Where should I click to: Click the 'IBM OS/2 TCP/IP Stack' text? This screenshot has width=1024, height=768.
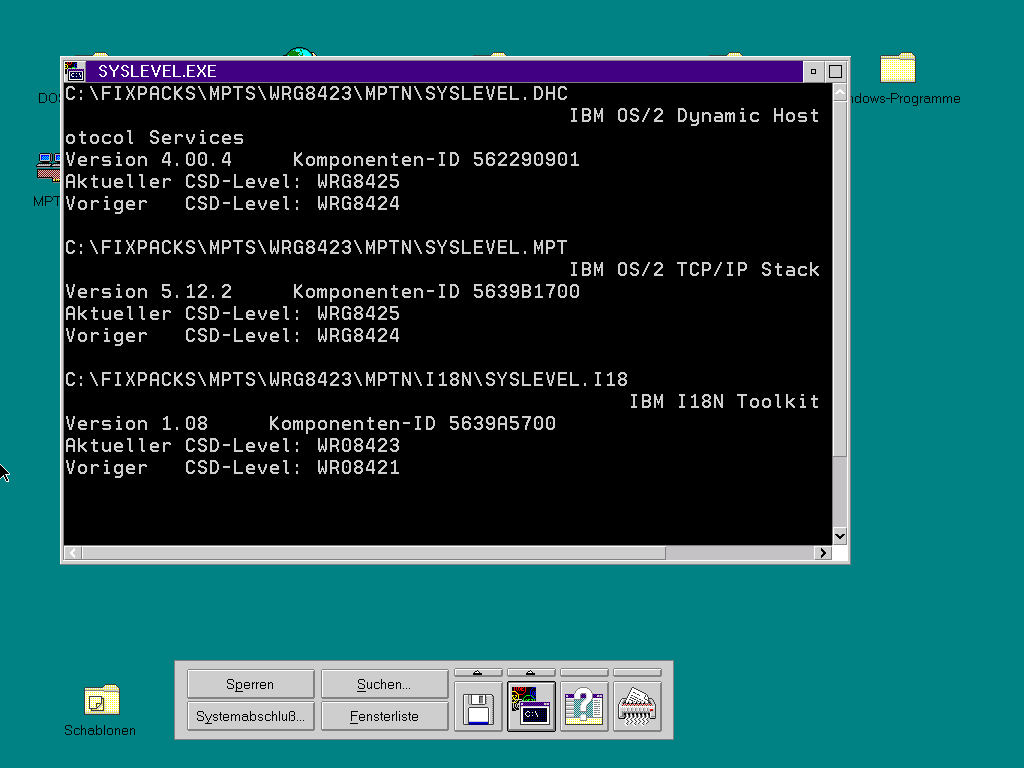(694, 270)
